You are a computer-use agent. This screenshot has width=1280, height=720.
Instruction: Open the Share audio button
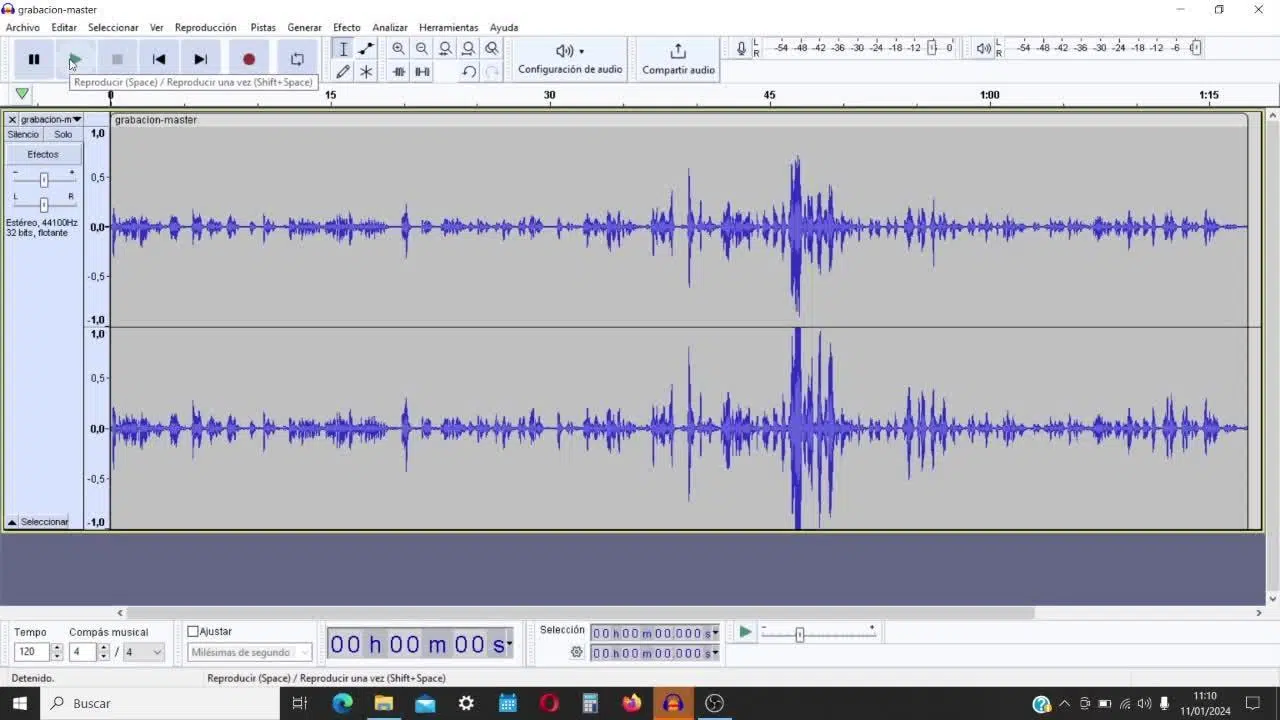click(678, 58)
